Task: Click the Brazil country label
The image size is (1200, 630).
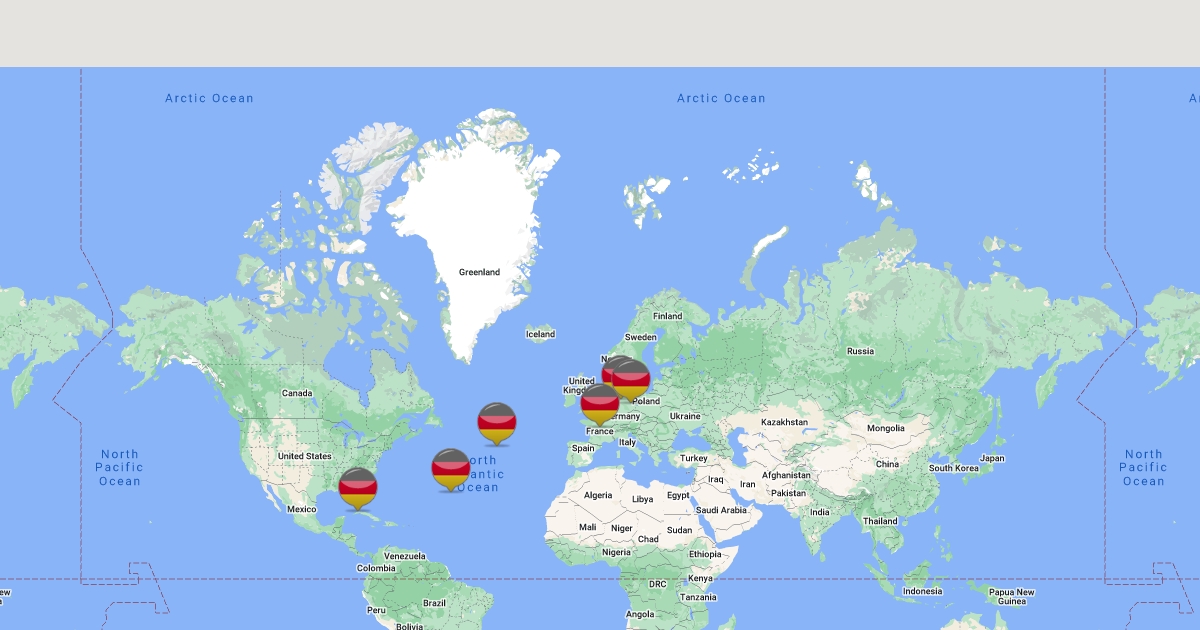Action: pyautogui.click(x=434, y=603)
